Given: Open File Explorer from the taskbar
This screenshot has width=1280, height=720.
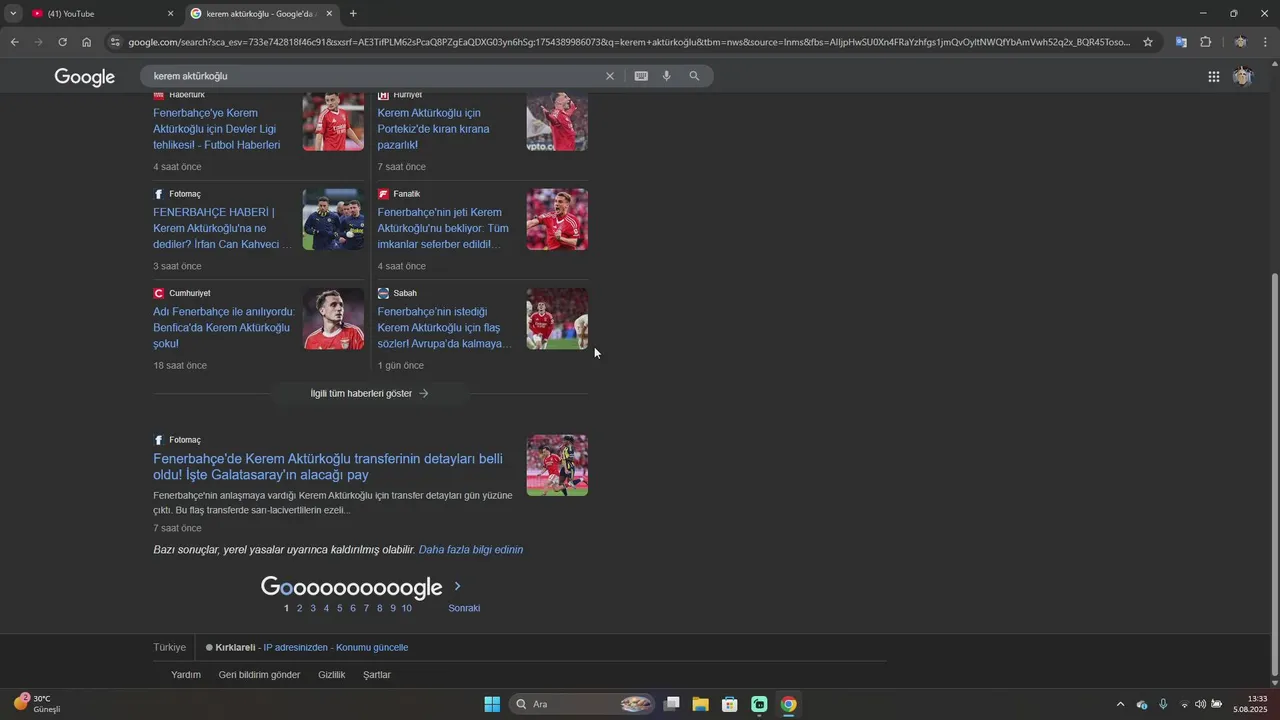Looking at the screenshot, I should [x=701, y=704].
